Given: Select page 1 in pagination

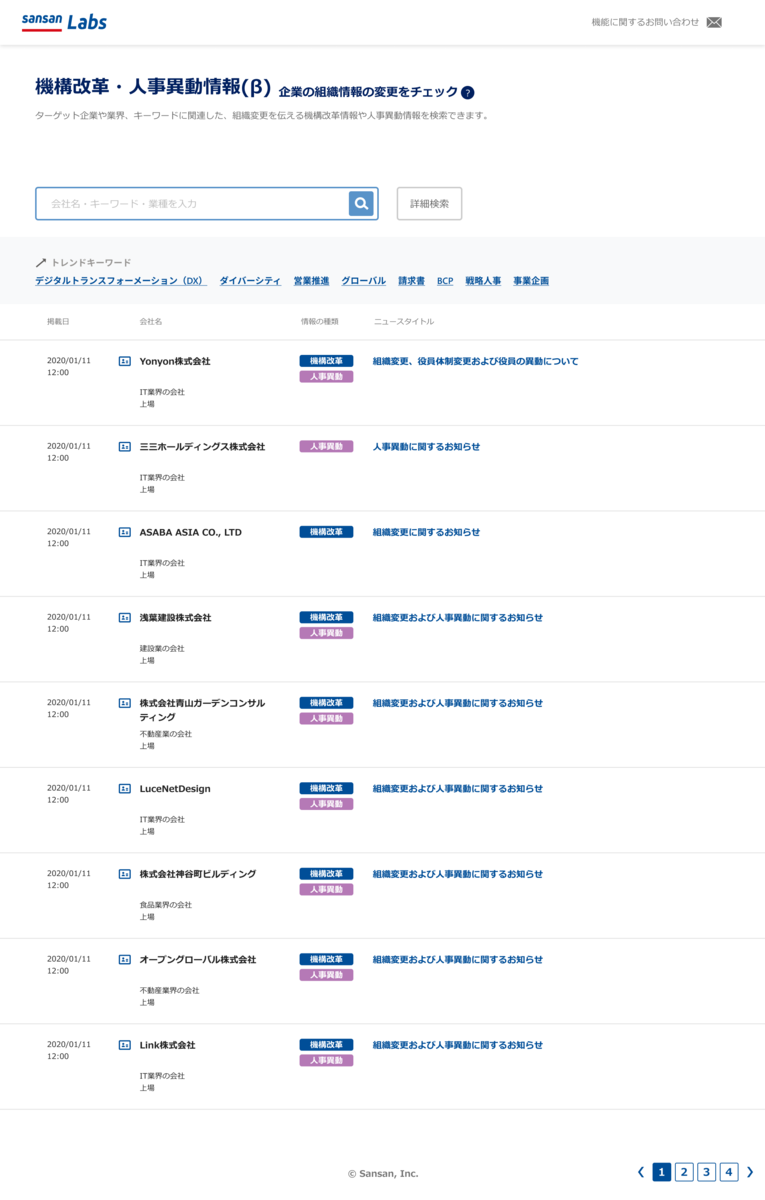Looking at the screenshot, I should coord(661,1172).
